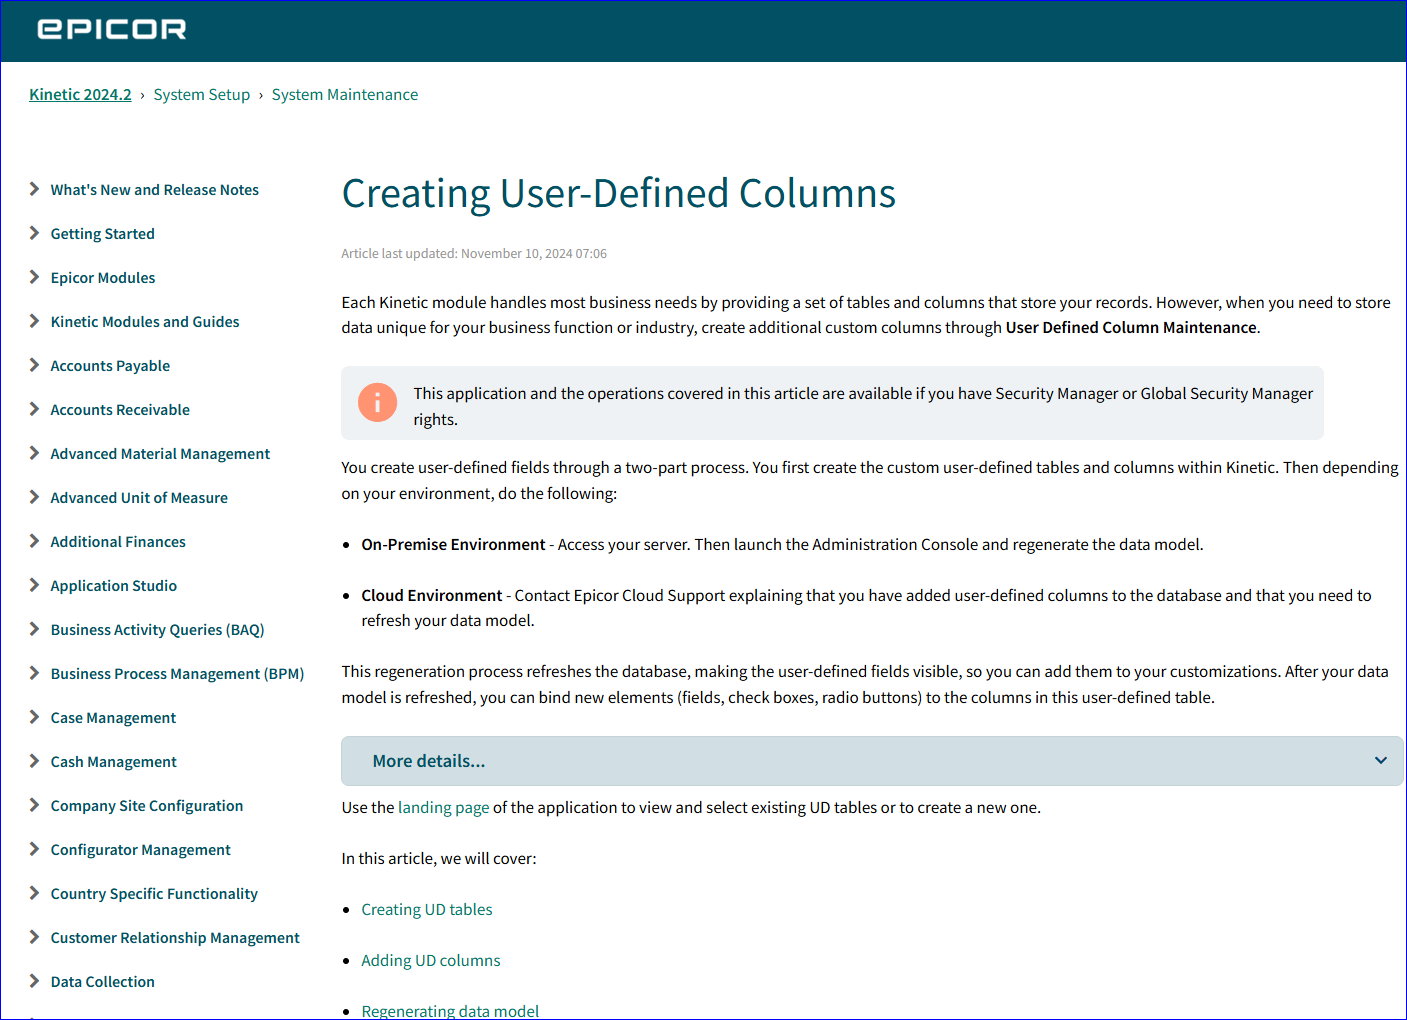Open Accounts Receivable topic
The width and height of the screenshot is (1407, 1020).
(x=120, y=410)
